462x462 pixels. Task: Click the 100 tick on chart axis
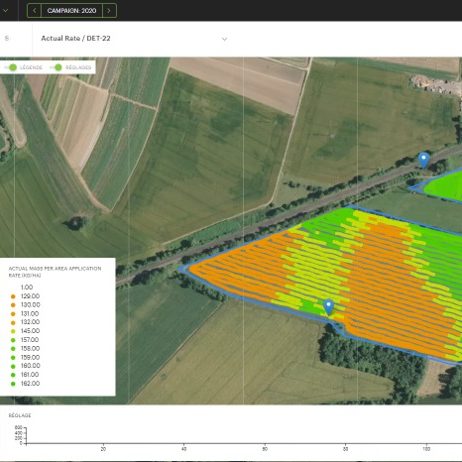click(x=426, y=449)
